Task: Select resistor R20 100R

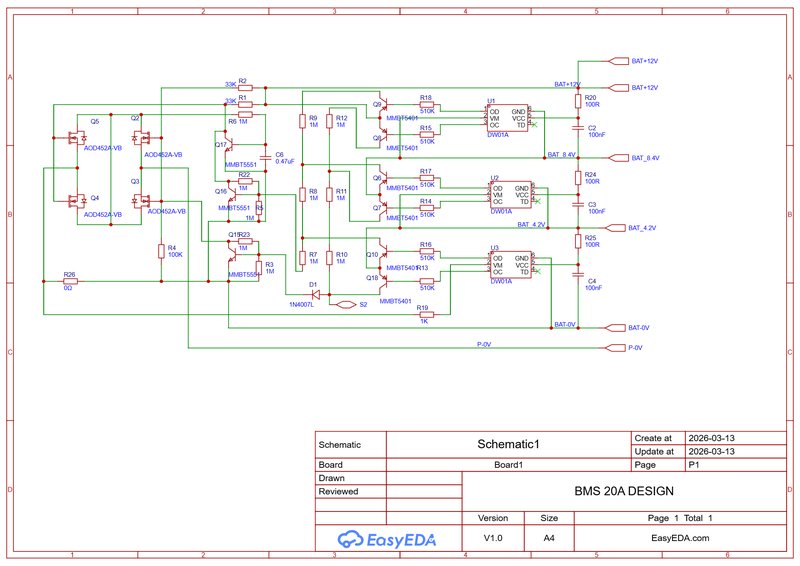Action: click(578, 101)
